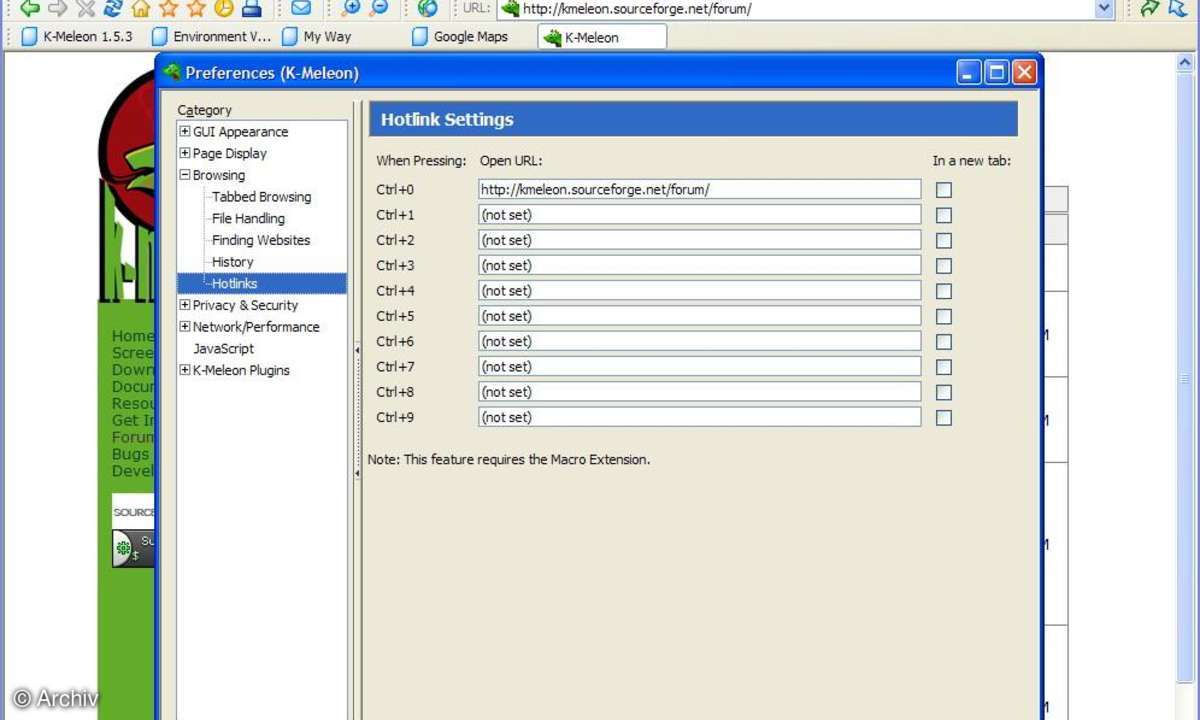This screenshot has height=720, width=1200.
Task: Click the Category label above the tree
Action: tap(204, 110)
